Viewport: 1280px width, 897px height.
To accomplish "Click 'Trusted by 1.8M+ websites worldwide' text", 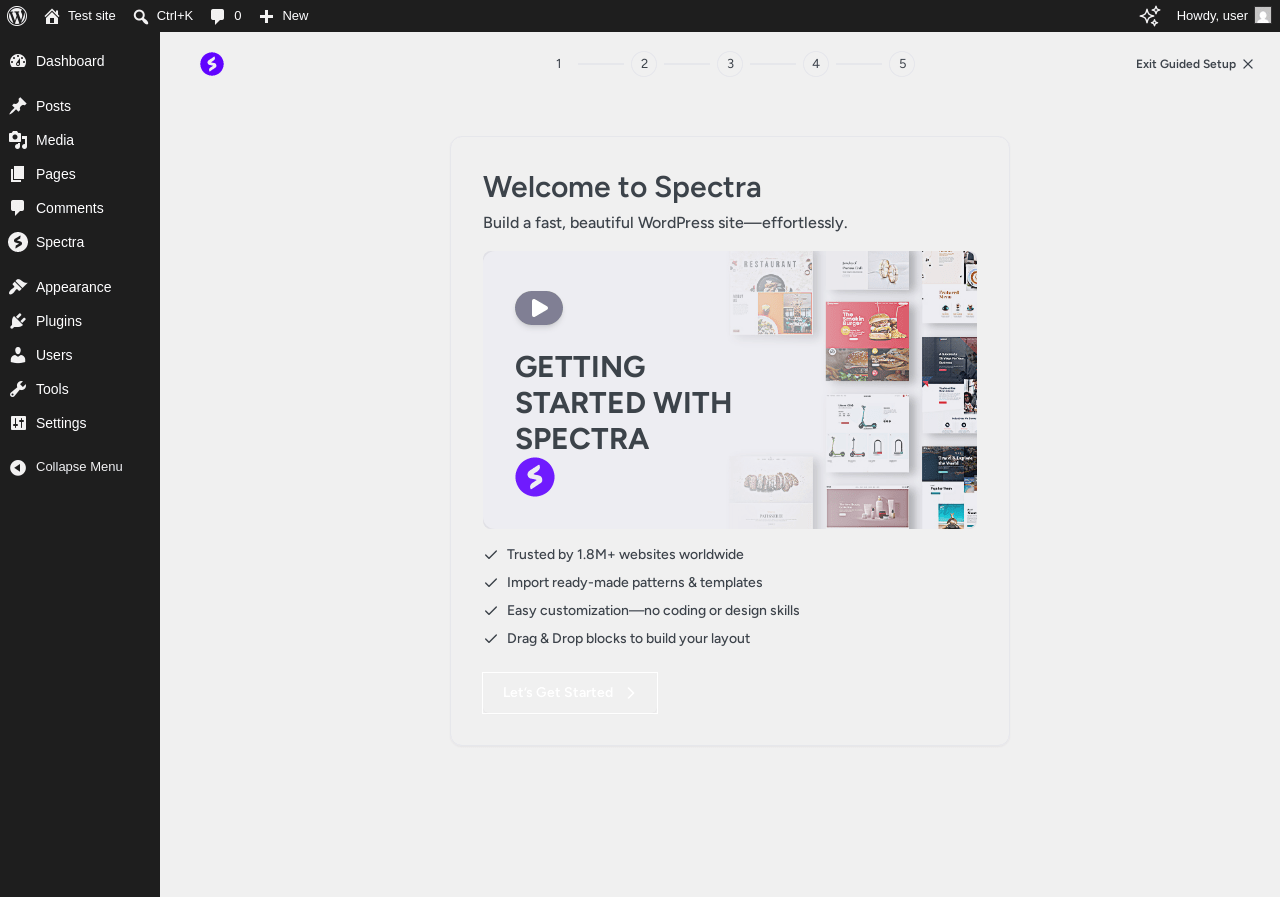I will (625, 555).
